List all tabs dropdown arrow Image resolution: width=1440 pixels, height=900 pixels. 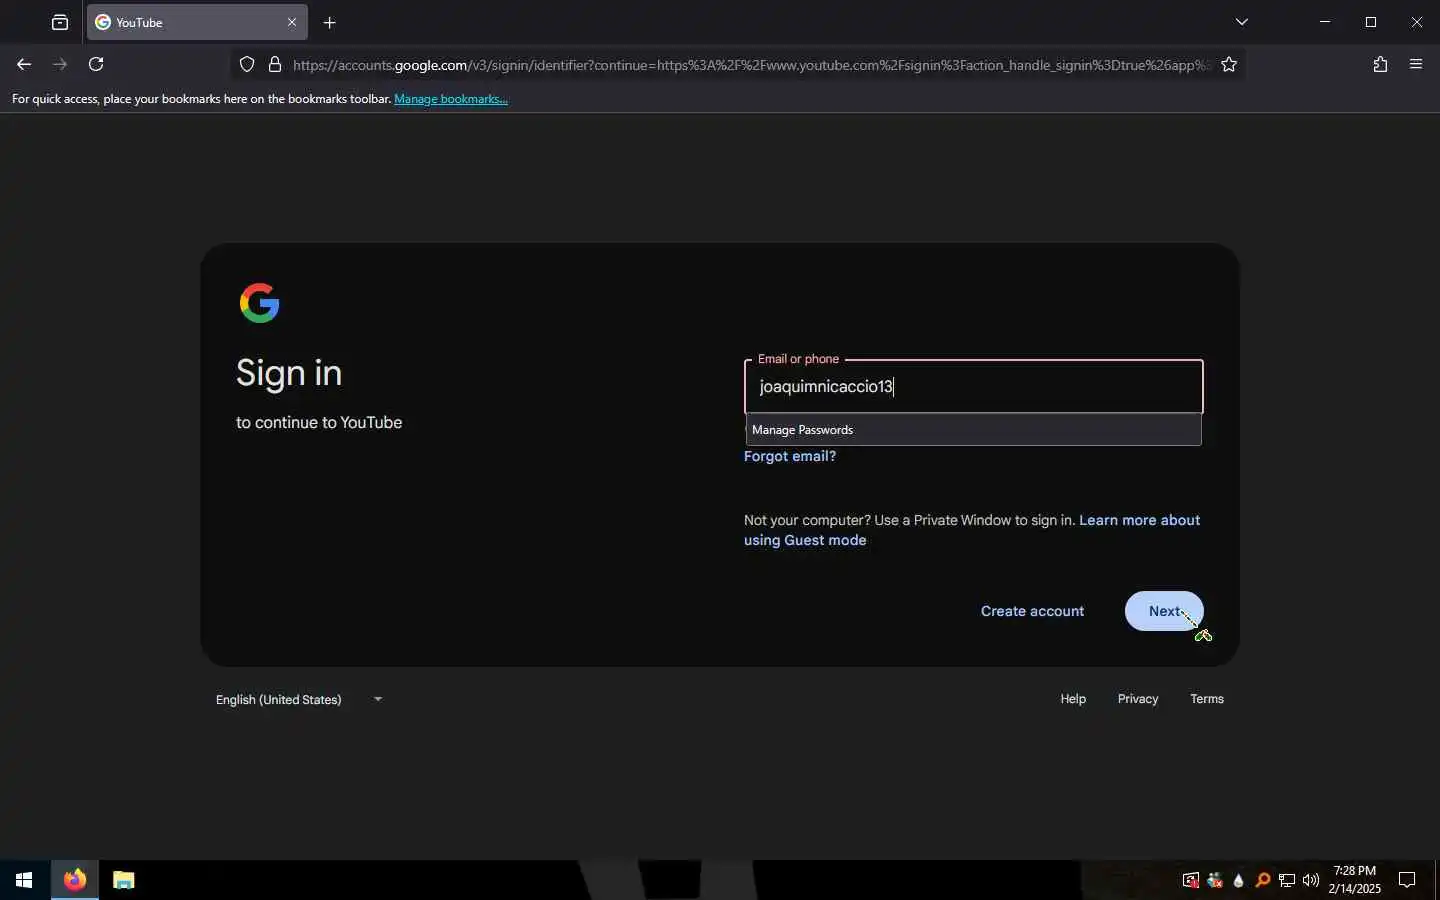click(x=1242, y=22)
